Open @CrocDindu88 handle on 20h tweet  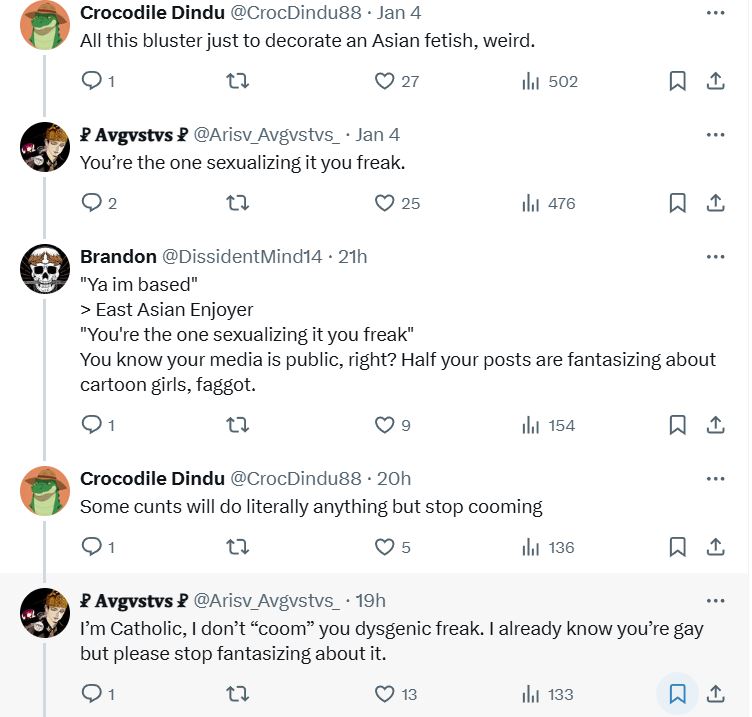295,479
